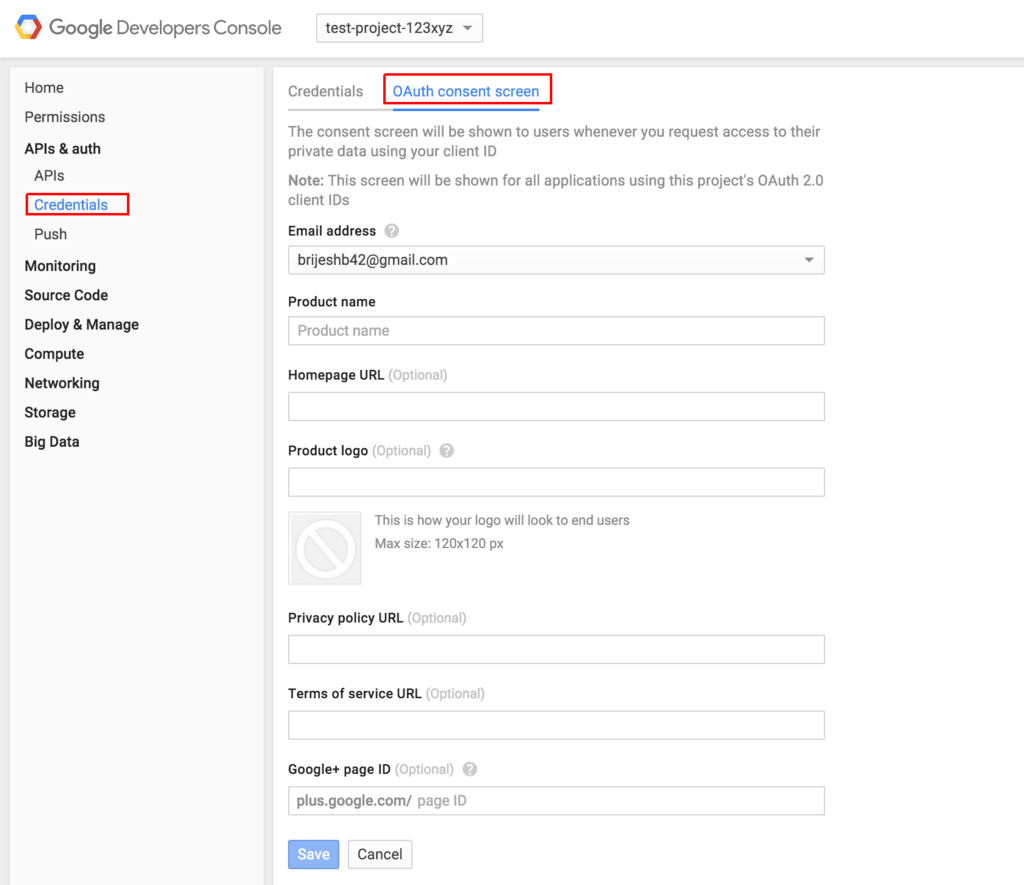
Task: Click the Privacy policy URL field
Action: coord(556,649)
